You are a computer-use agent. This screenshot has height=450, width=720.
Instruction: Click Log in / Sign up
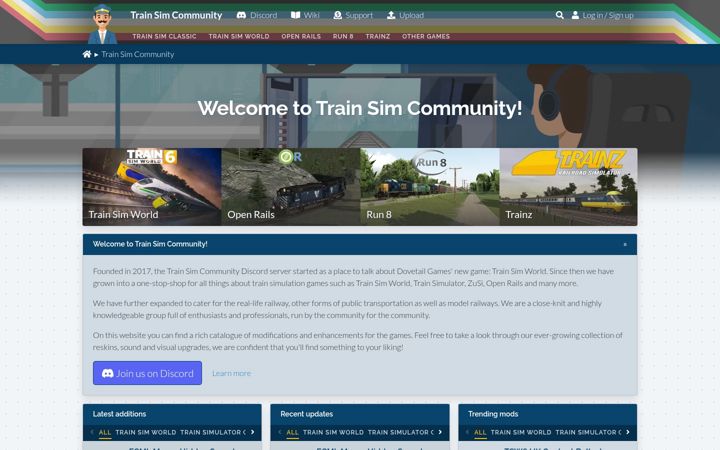point(602,15)
